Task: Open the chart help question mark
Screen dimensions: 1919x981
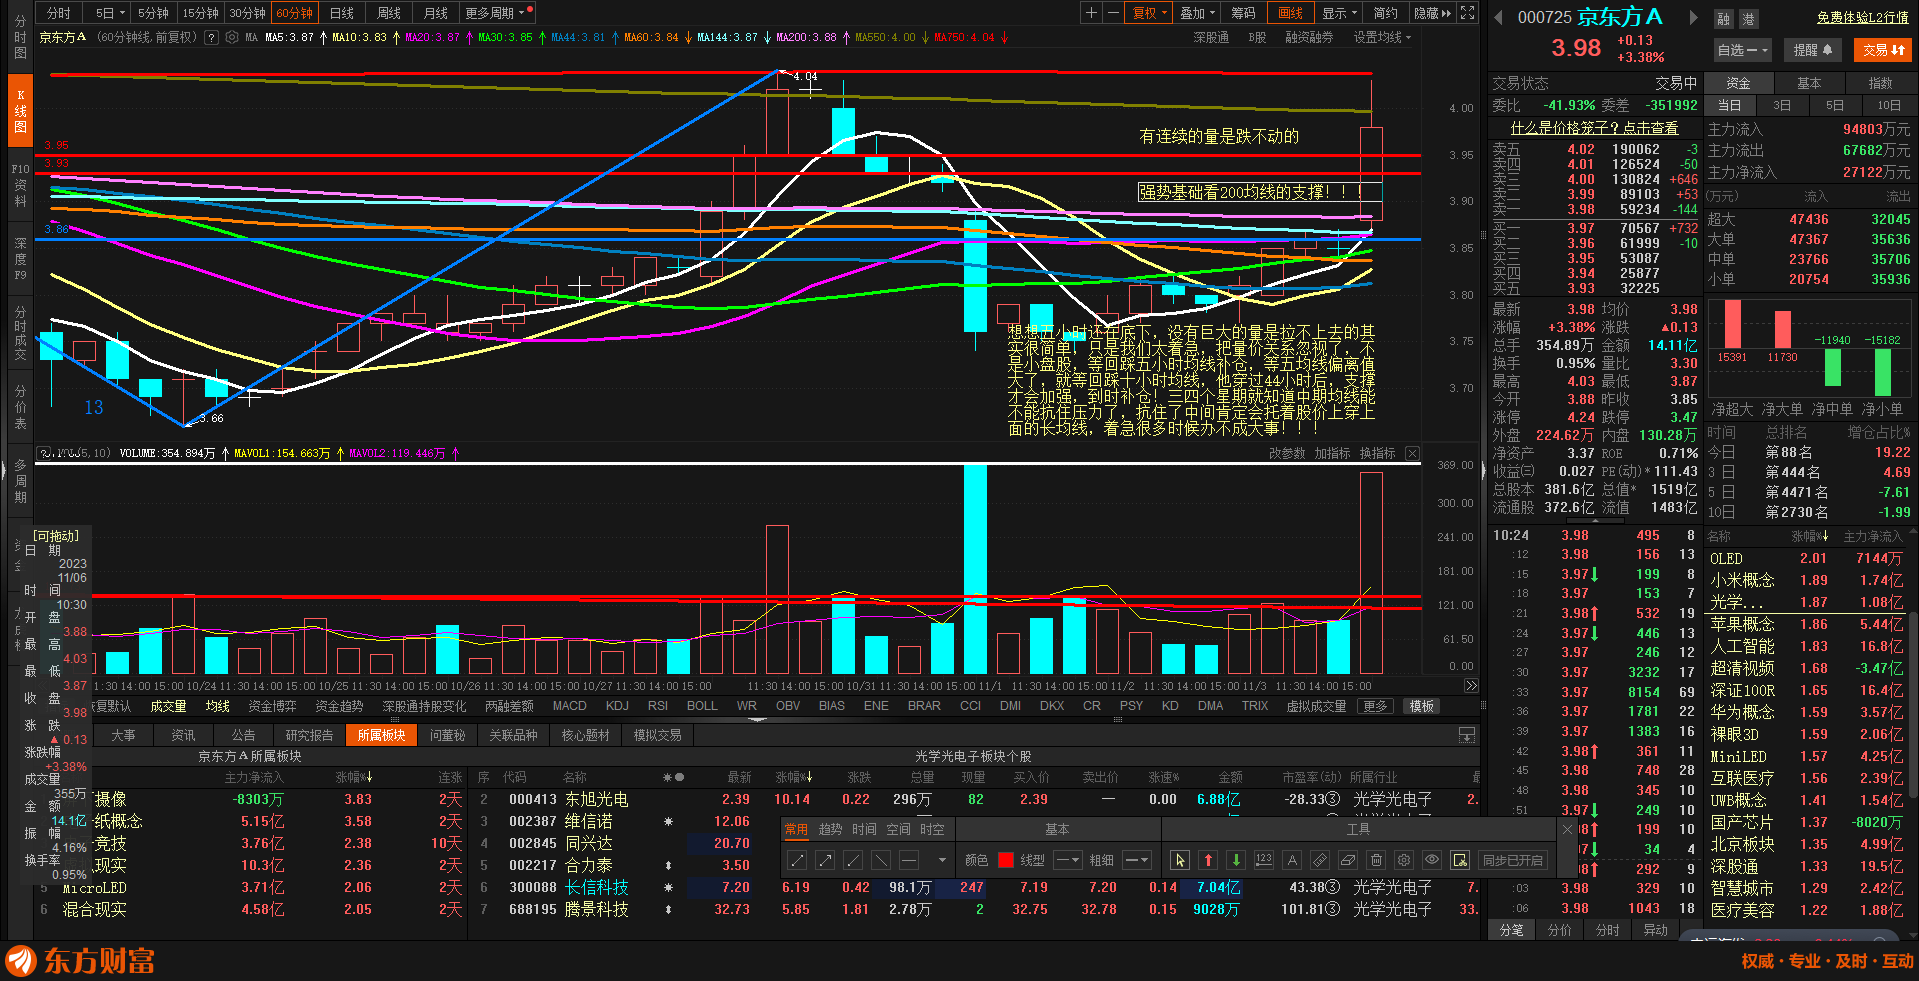Action: [x=211, y=38]
